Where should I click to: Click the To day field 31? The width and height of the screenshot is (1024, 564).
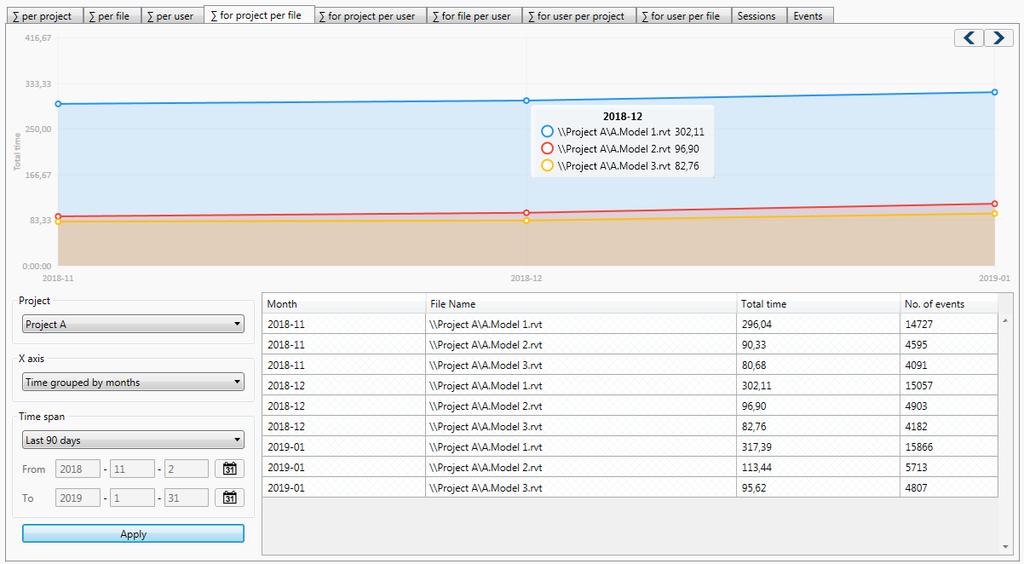[186, 497]
